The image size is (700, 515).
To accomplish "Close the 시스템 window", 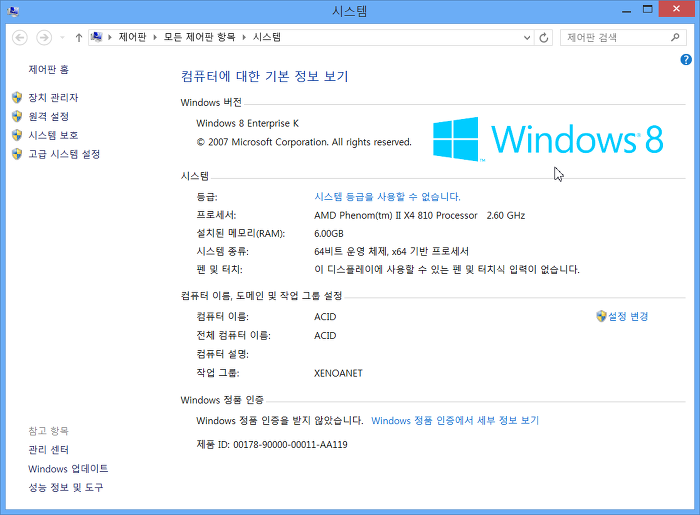I will tap(676, 9).
